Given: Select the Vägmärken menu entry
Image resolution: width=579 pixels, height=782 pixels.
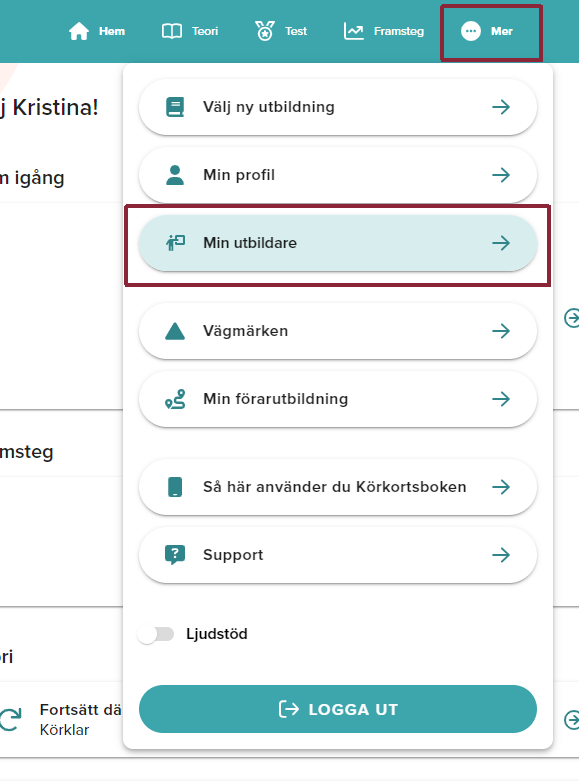Looking at the screenshot, I should 338,331.
